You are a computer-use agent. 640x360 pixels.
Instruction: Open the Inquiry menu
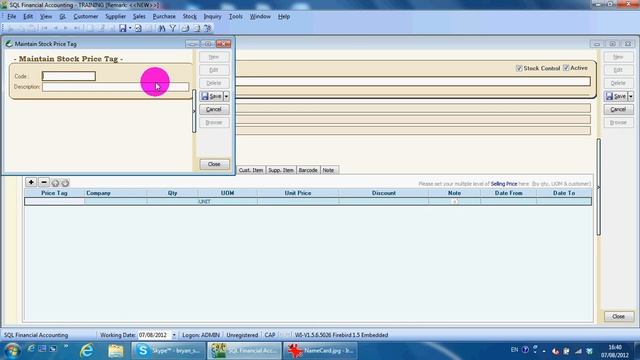(x=212, y=16)
